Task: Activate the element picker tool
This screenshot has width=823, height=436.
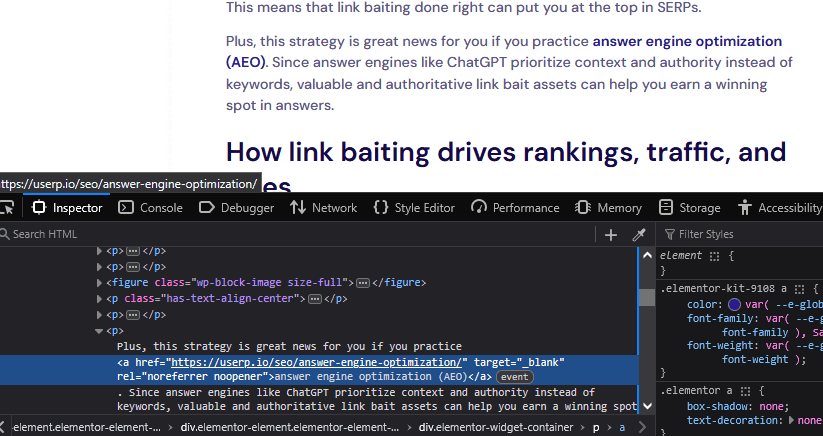Action: pos(7,208)
